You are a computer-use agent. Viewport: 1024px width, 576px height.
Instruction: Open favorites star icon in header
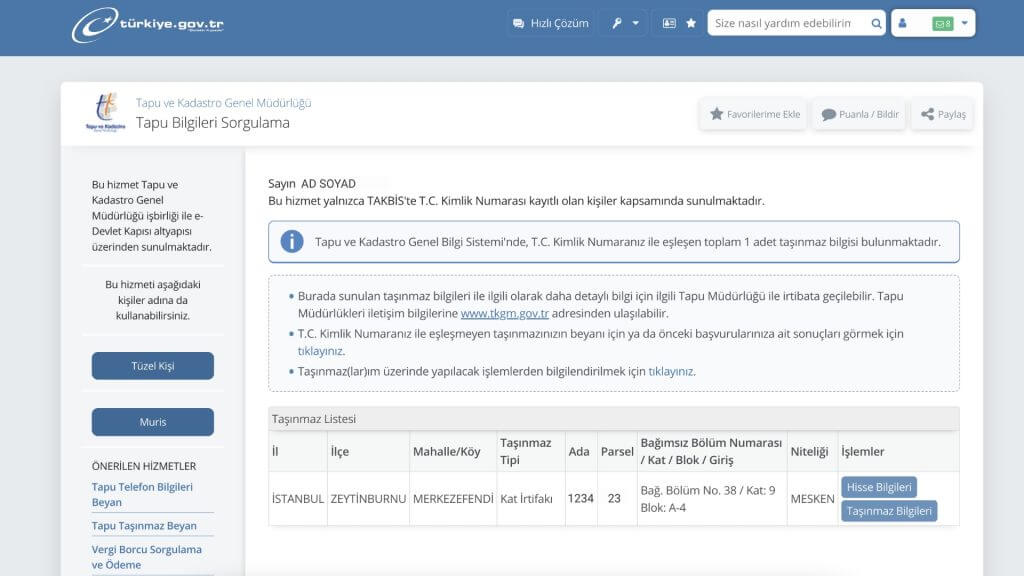pos(691,24)
